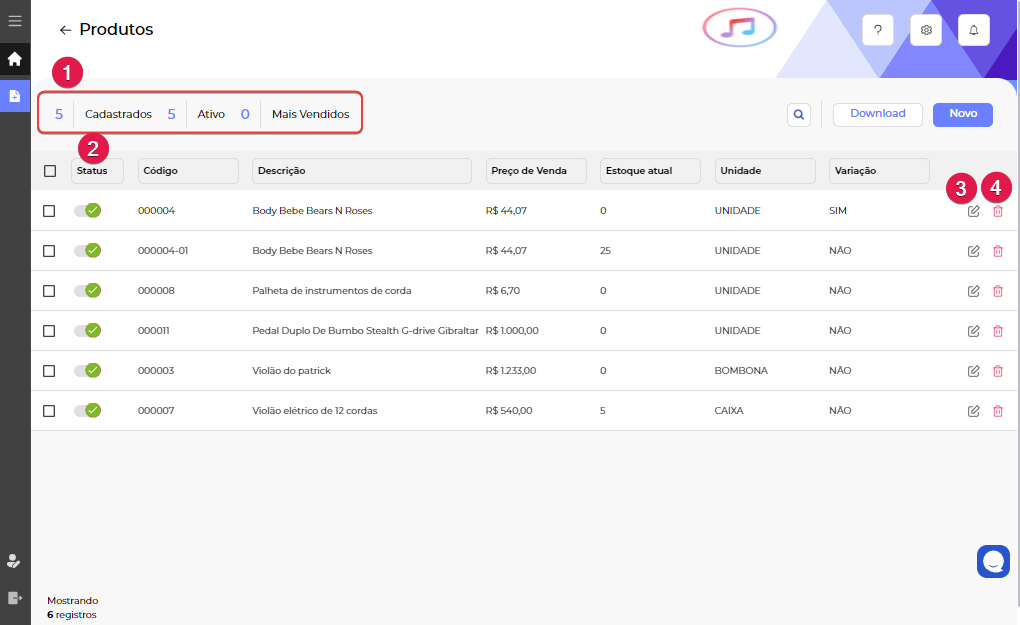Open the hamburger menu in the sidebar
Screen dimensions: 1020x625
click(15, 20)
